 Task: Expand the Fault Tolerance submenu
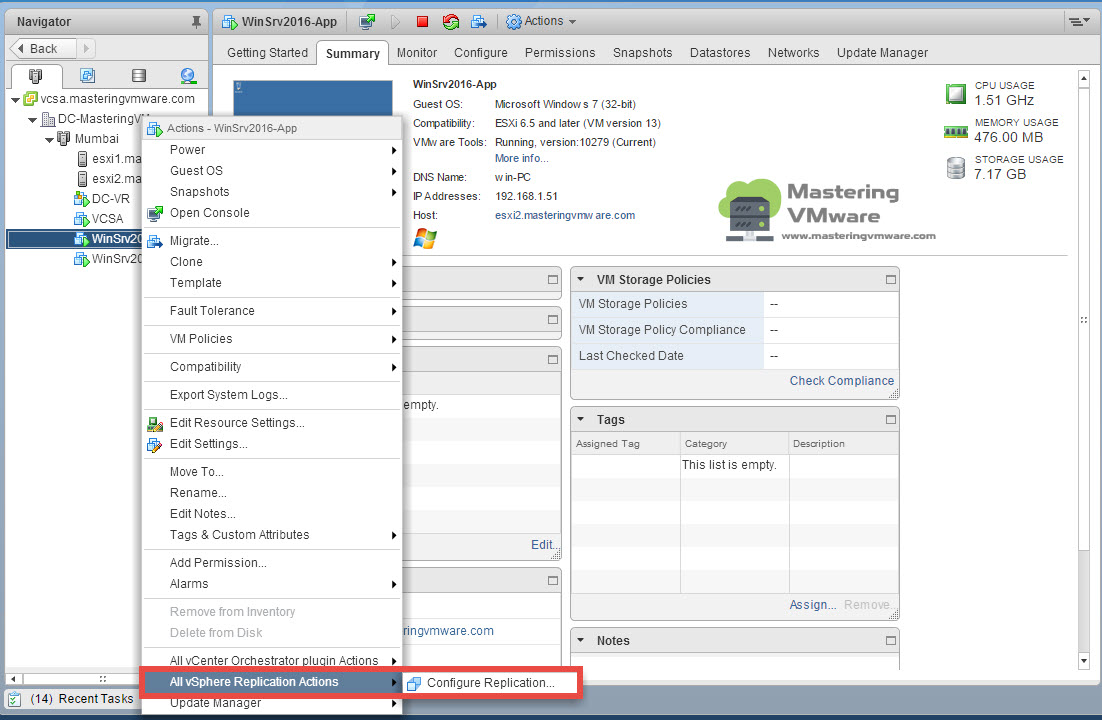pyautogui.click(x=272, y=311)
